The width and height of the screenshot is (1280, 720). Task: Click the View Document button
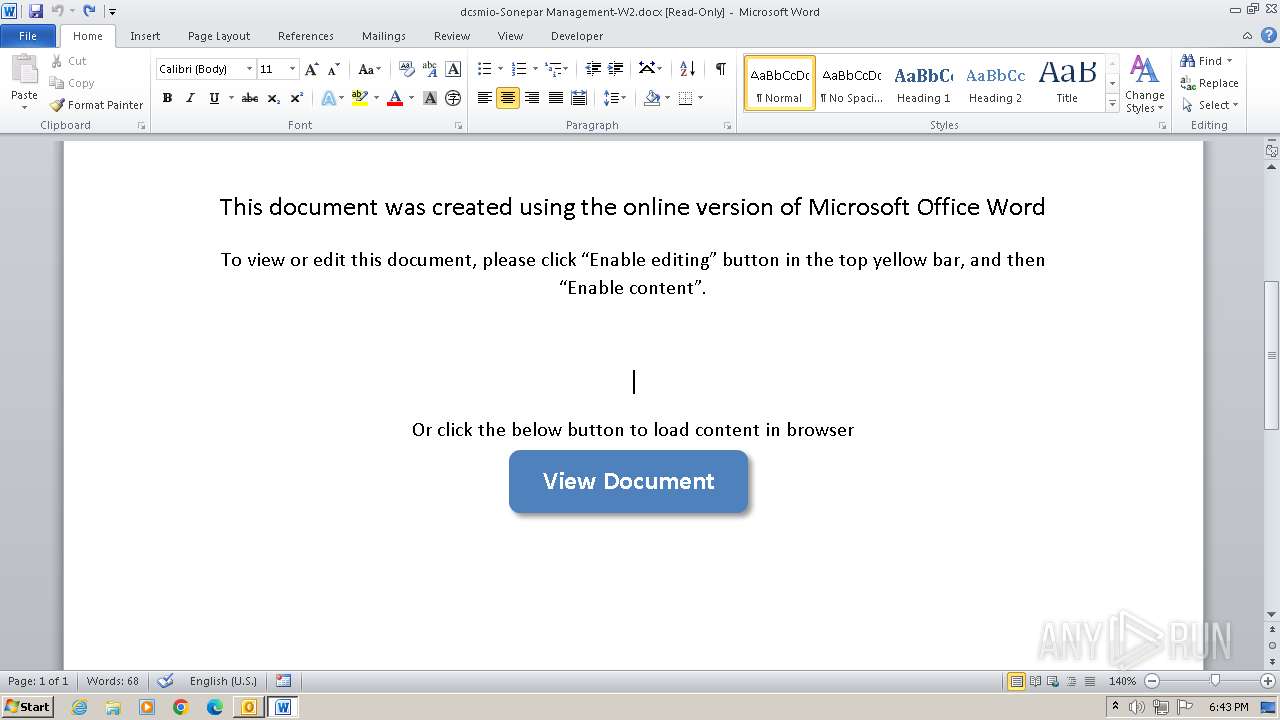628,481
